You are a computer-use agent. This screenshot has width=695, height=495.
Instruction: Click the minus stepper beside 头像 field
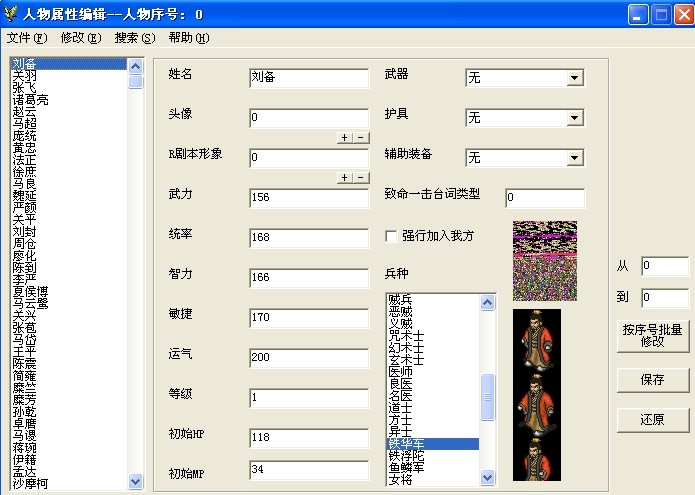[360, 138]
